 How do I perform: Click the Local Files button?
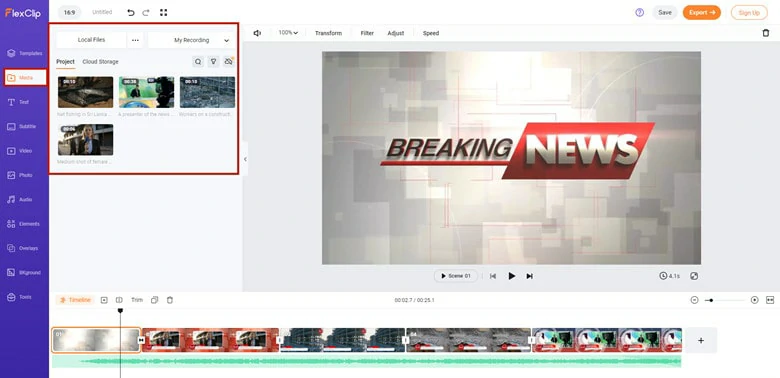click(x=92, y=40)
